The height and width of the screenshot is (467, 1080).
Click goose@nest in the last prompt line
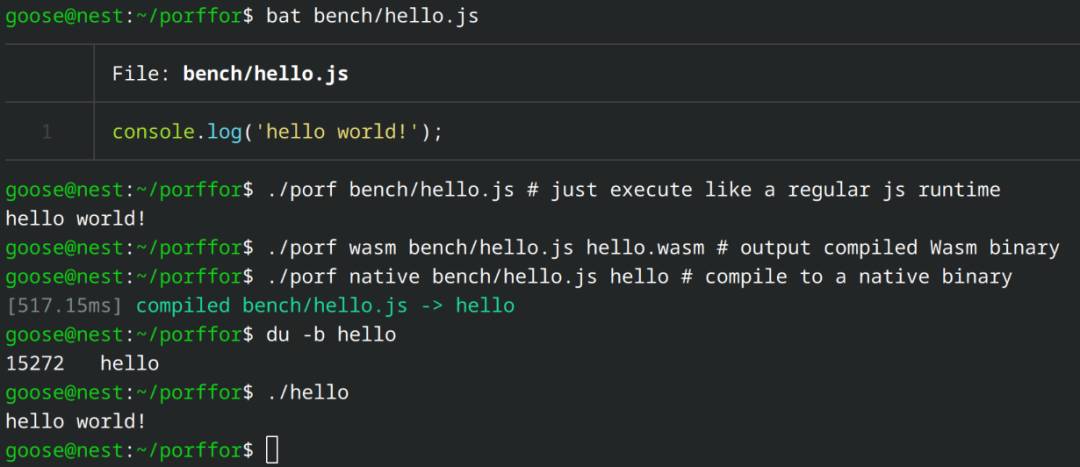63,450
